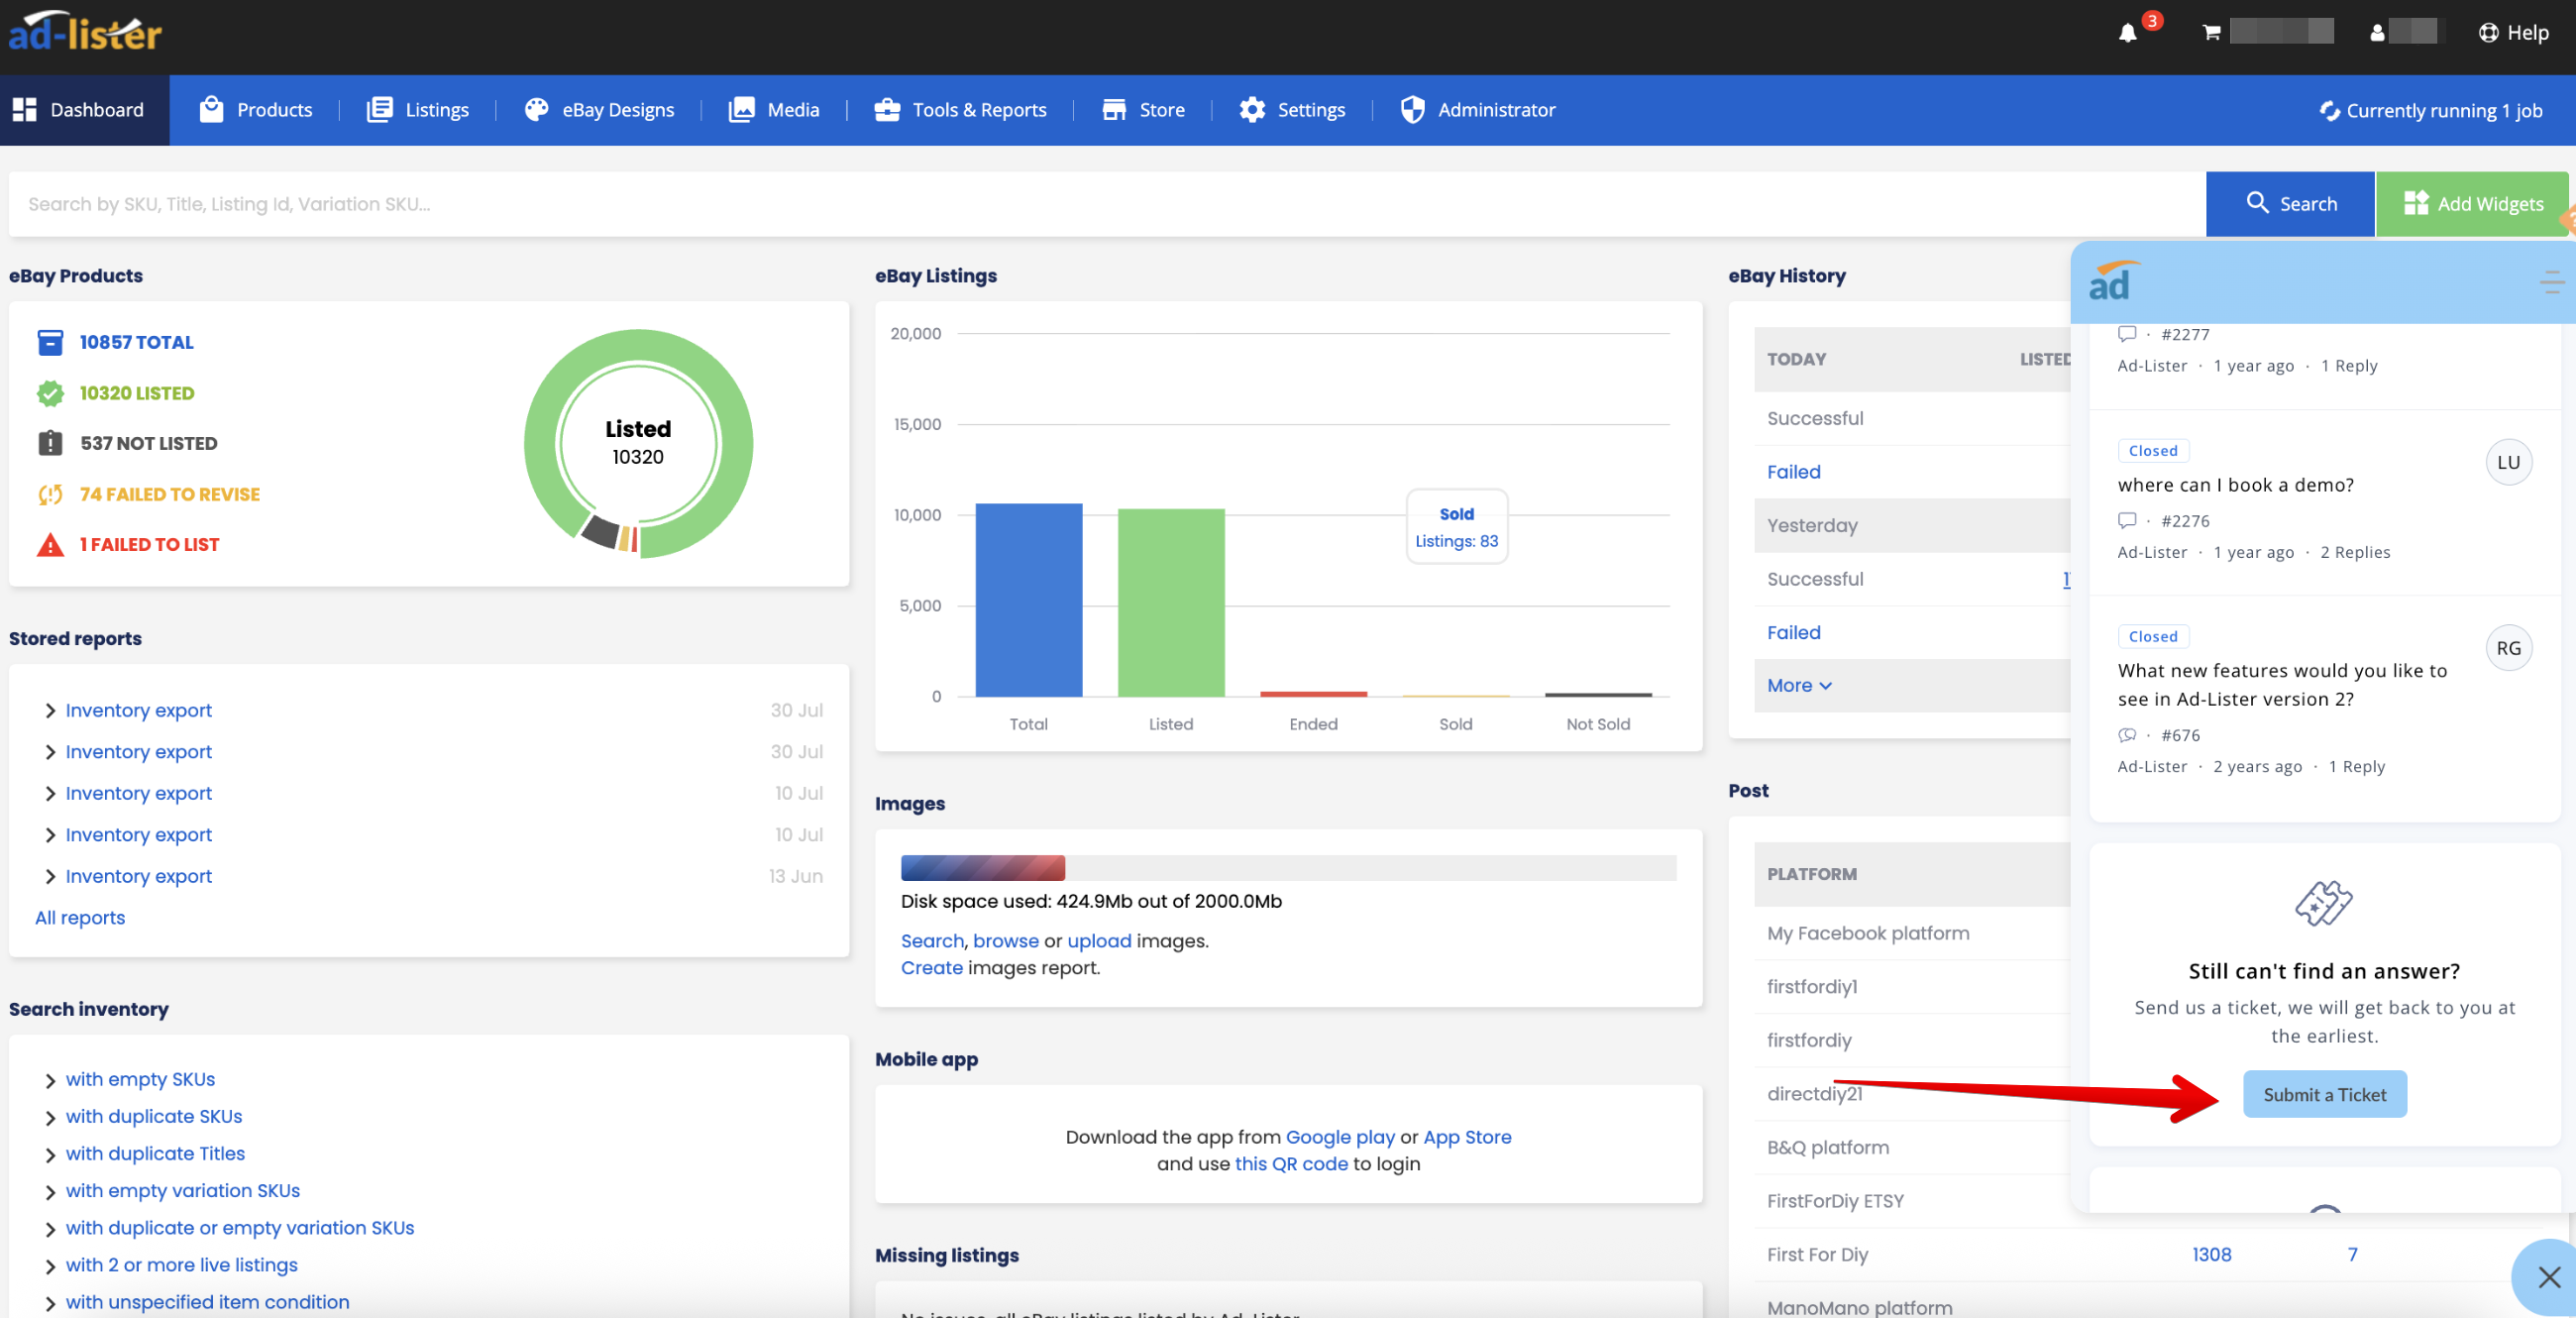This screenshot has height=1318, width=2576.
Task: Click the user profile icon
Action: [2377, 33]
